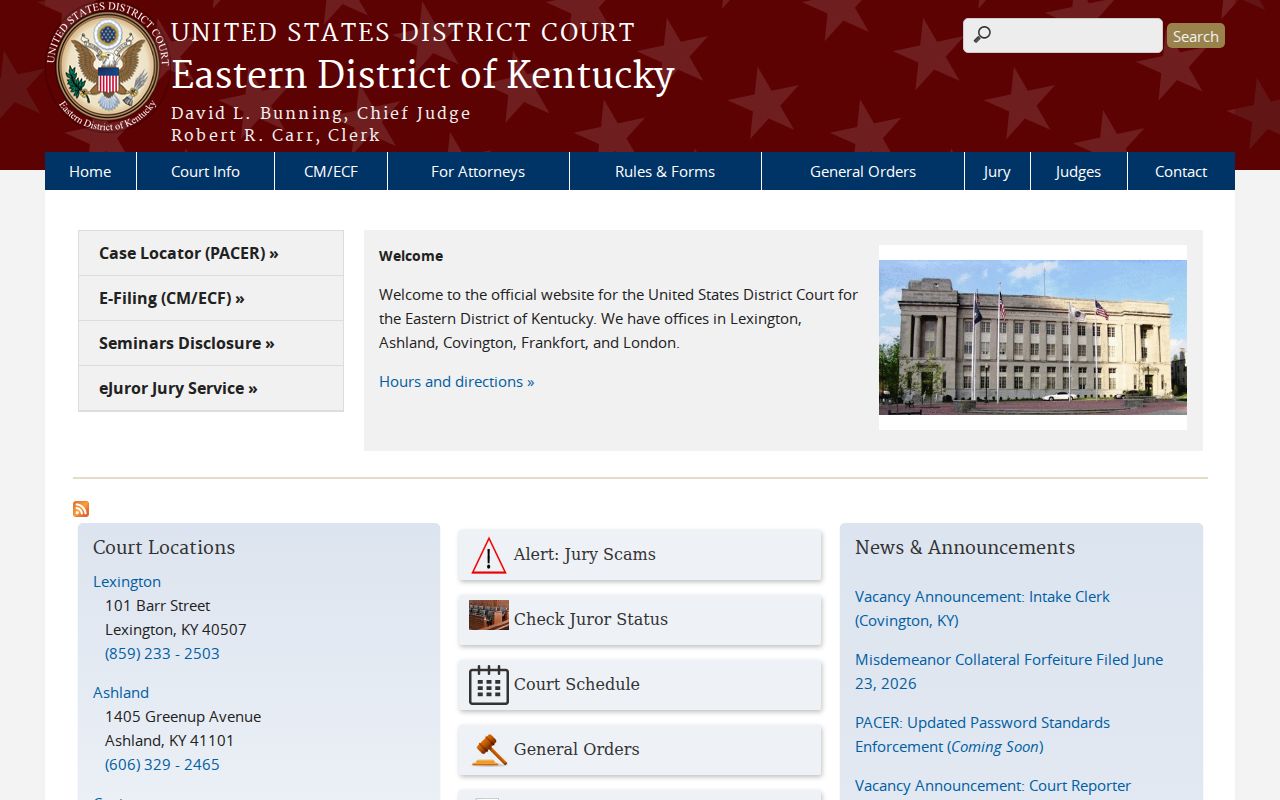Open the Lexington location link
The width and height of the screenshot is (1280, 800).
click(x=127, y=581)
